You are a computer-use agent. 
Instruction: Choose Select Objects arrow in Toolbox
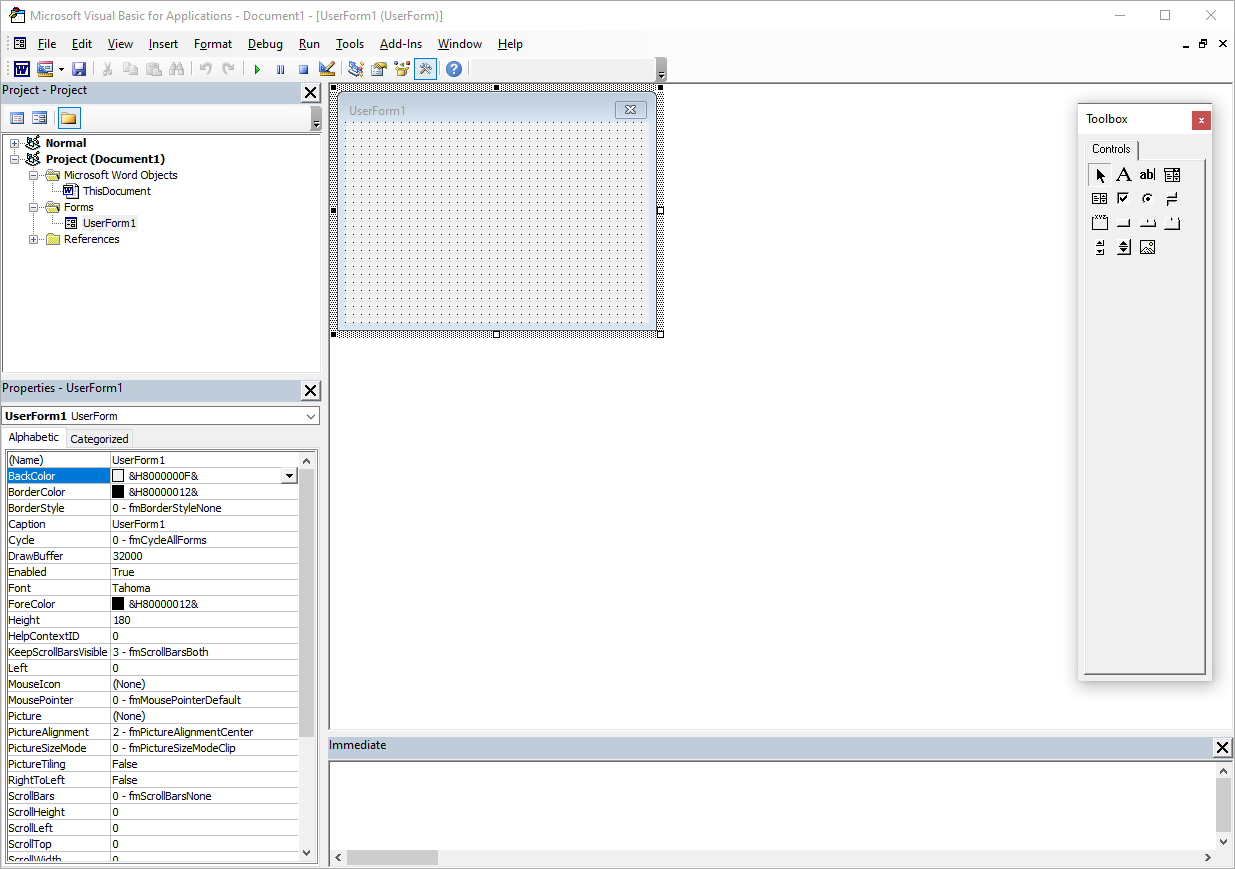(1100, 175)
